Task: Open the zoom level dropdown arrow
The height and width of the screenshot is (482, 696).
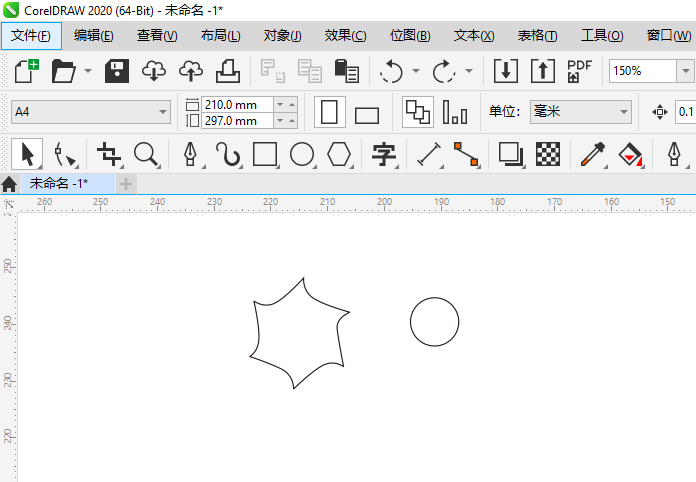Action: [685, 71]
